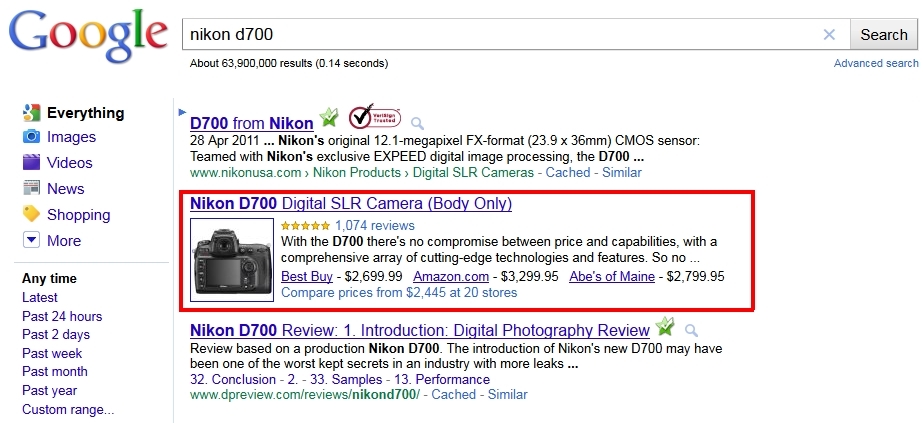Clear the search box with X

pyautogui.click(x=829, y=35)
